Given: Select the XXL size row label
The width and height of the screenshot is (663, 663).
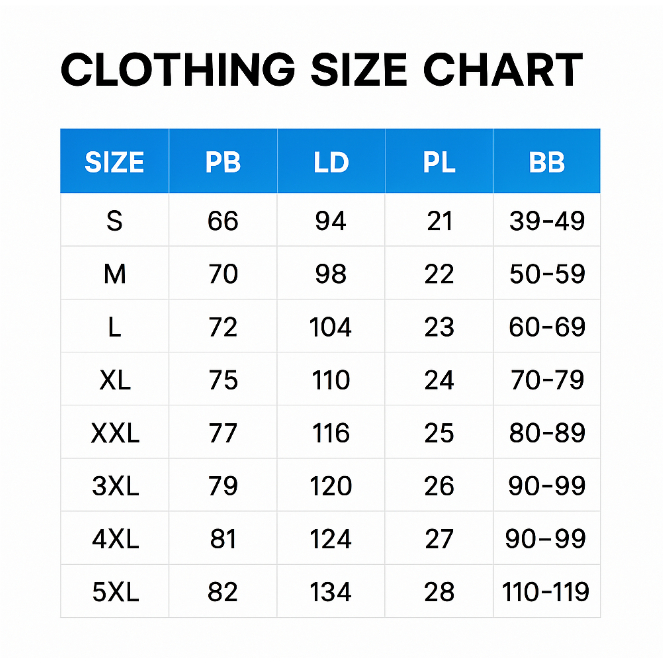Looking at the screenshot, I should coord(114,433).
